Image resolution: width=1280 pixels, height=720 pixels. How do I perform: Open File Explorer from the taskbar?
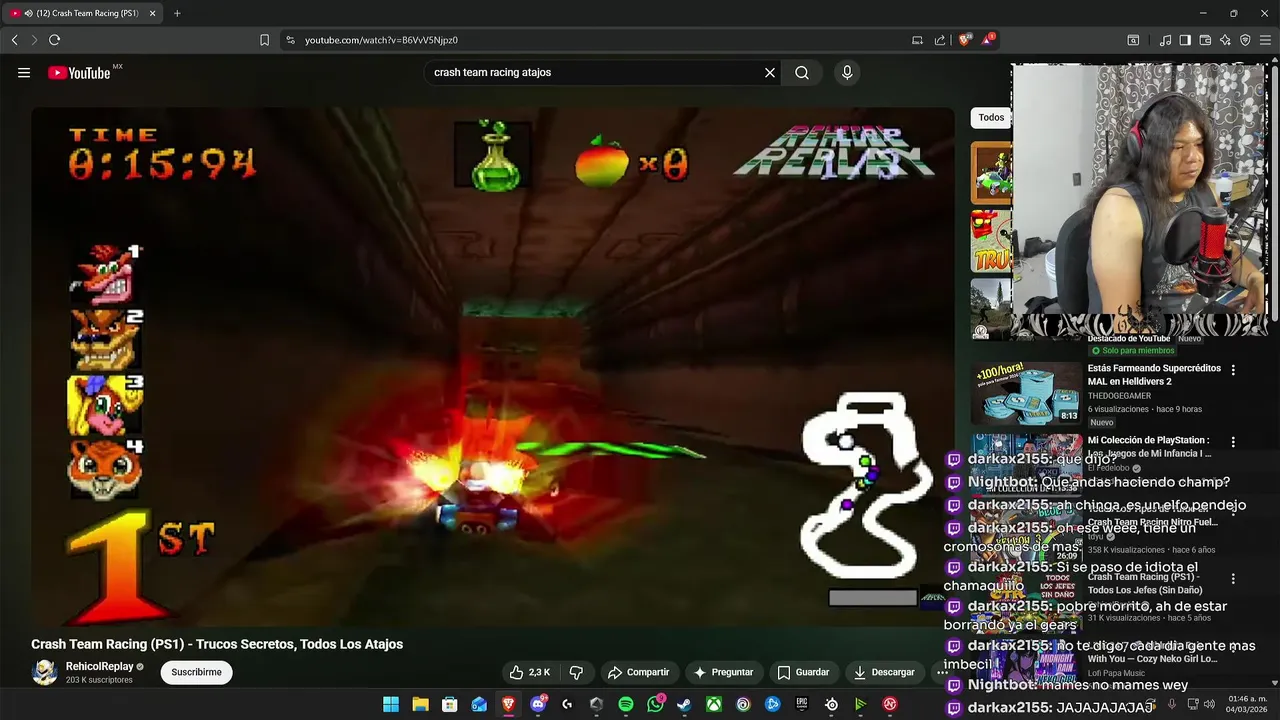point(421,704)
